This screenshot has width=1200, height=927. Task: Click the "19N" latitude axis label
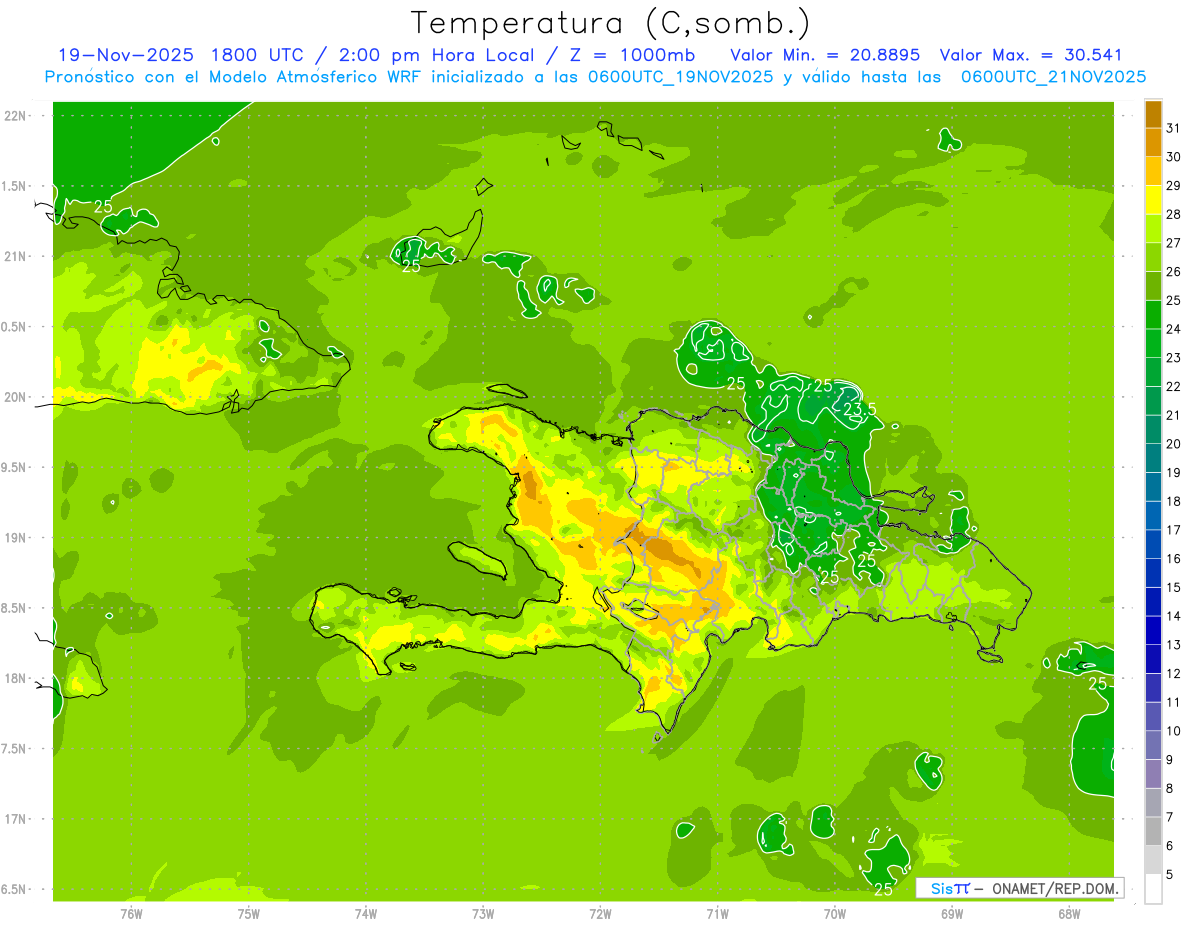14,538
